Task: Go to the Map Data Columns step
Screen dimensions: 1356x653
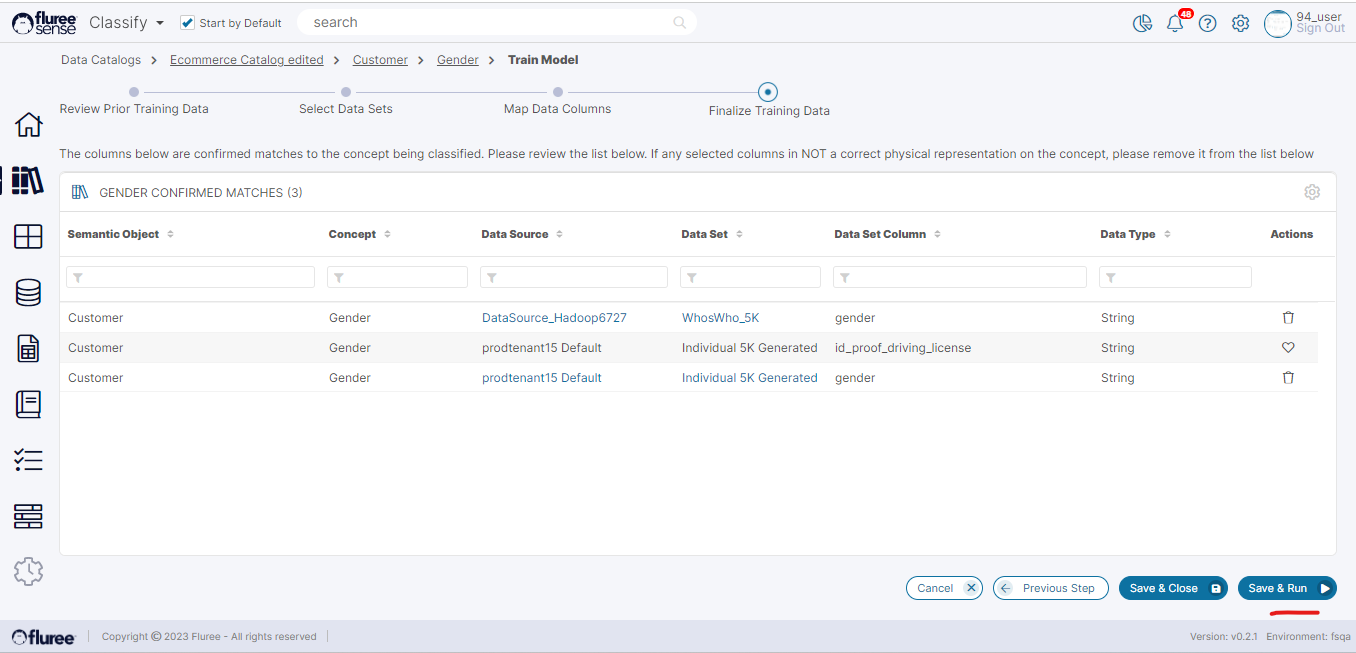Action: (557, 93)
